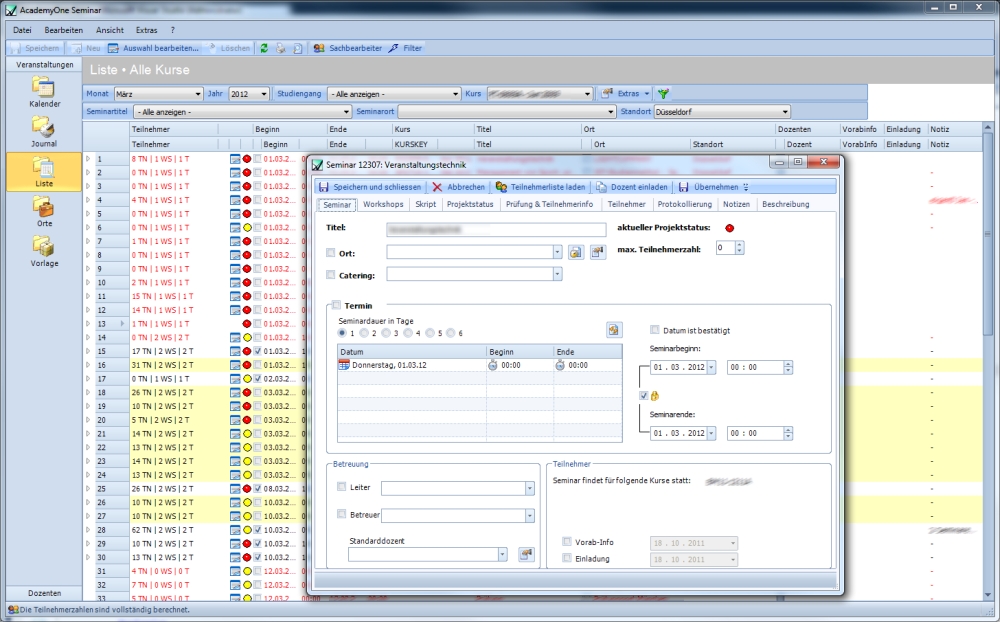Screen dimensions: 1000x622
Task: Click the Teilnehmerliste laden icon
Action: tap(502, 187)
